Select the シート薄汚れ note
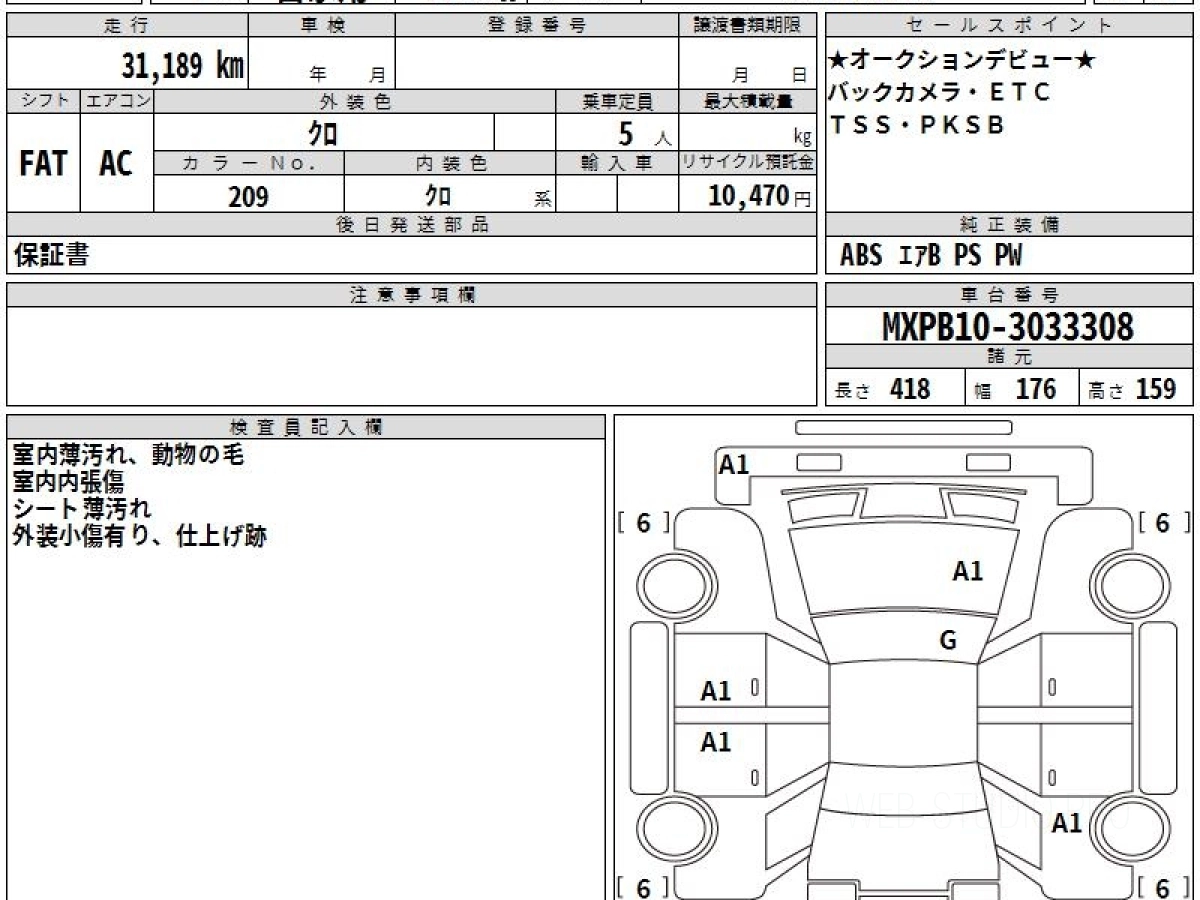Viewport: 1200px width, 900px height. (82, 508)
